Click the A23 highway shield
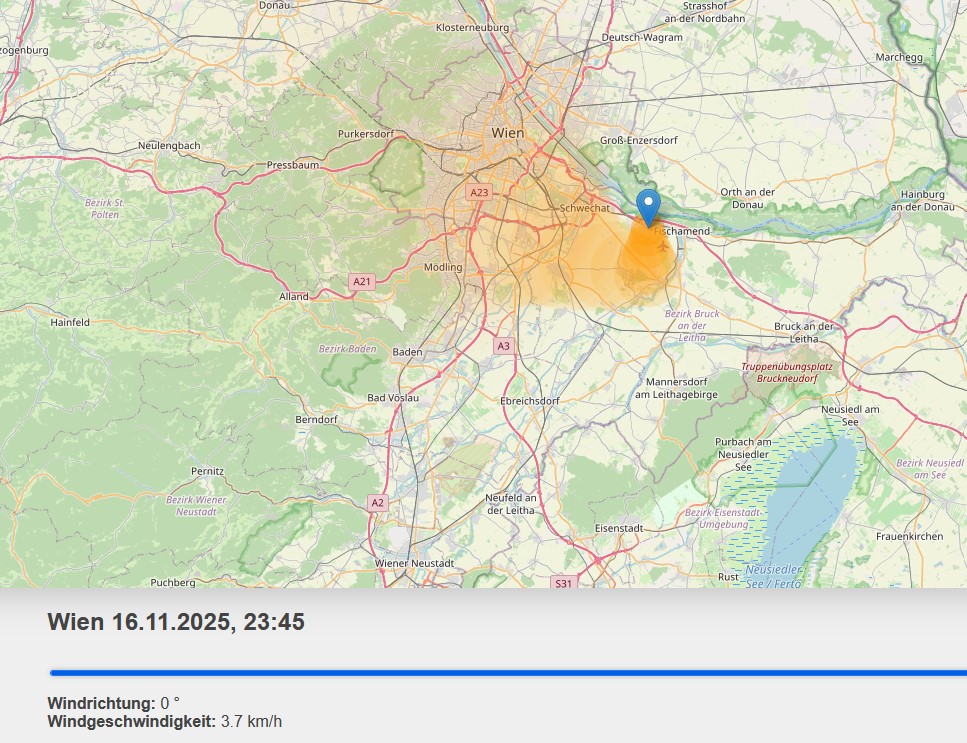 coord(480,192)
